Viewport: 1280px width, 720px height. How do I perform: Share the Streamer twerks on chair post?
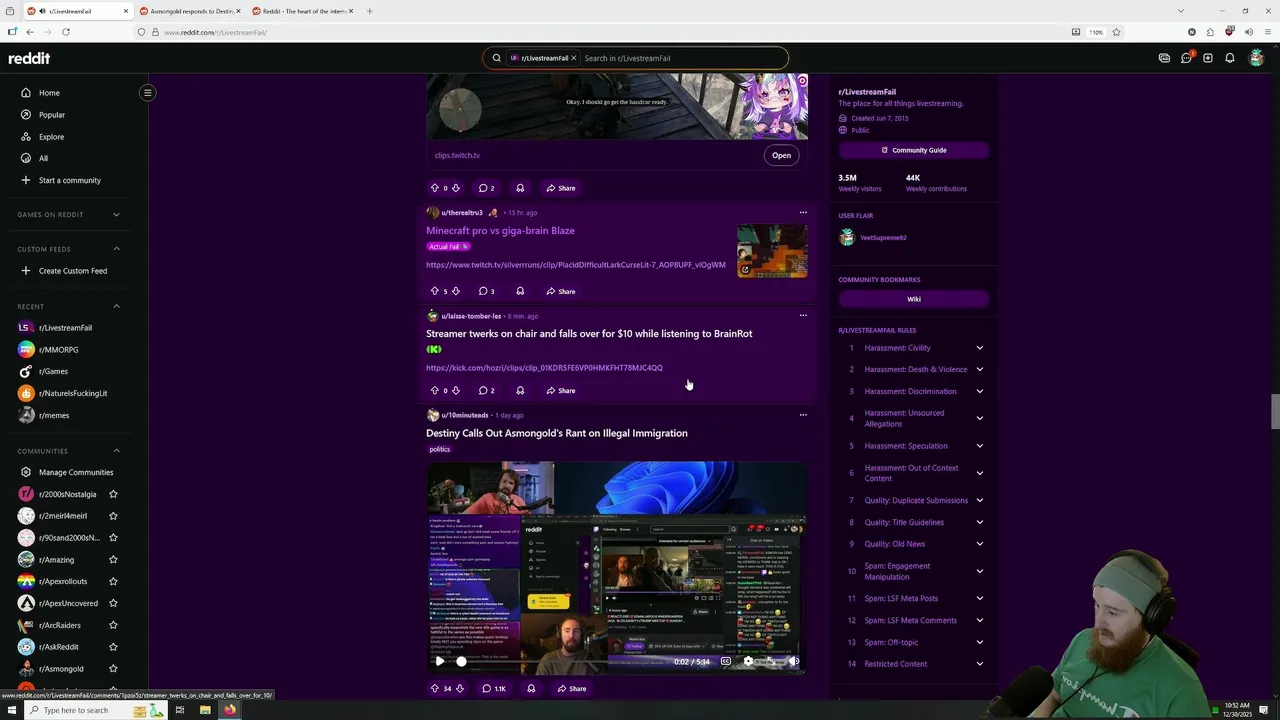561,390
